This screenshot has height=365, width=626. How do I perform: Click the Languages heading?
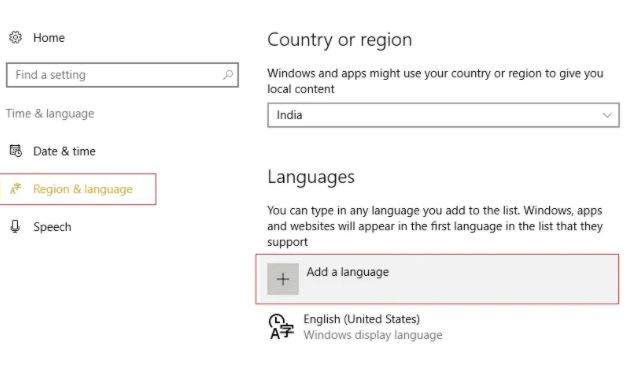pyautogui.click(x=311, y=177)
